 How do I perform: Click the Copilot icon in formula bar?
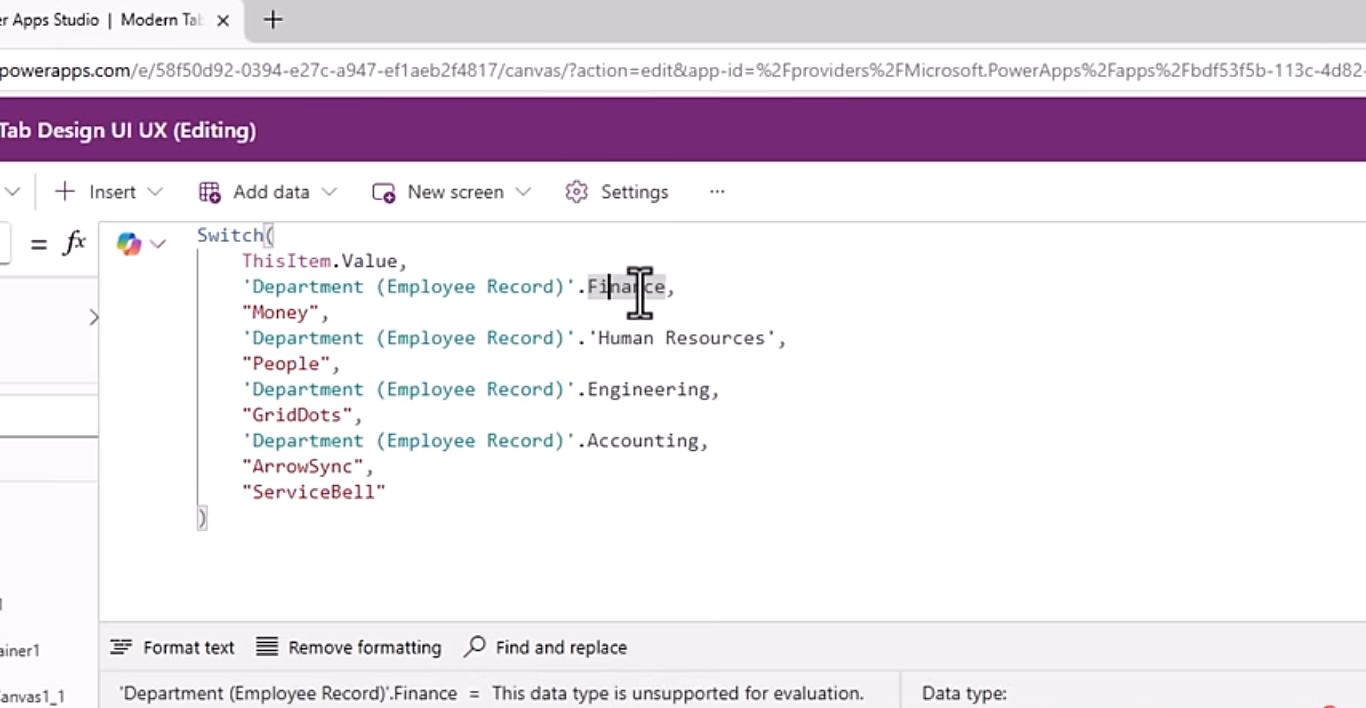coord(129,243)
